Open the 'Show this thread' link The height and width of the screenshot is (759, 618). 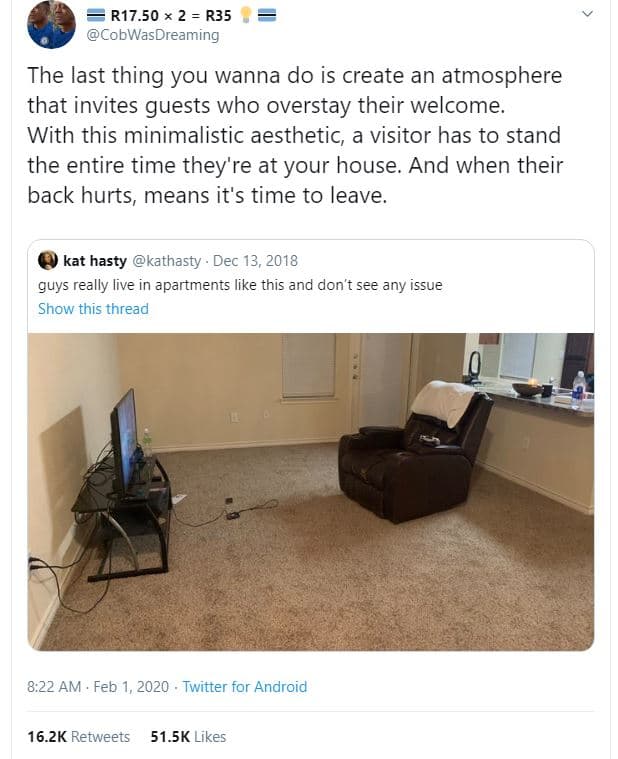pos(93,309)
